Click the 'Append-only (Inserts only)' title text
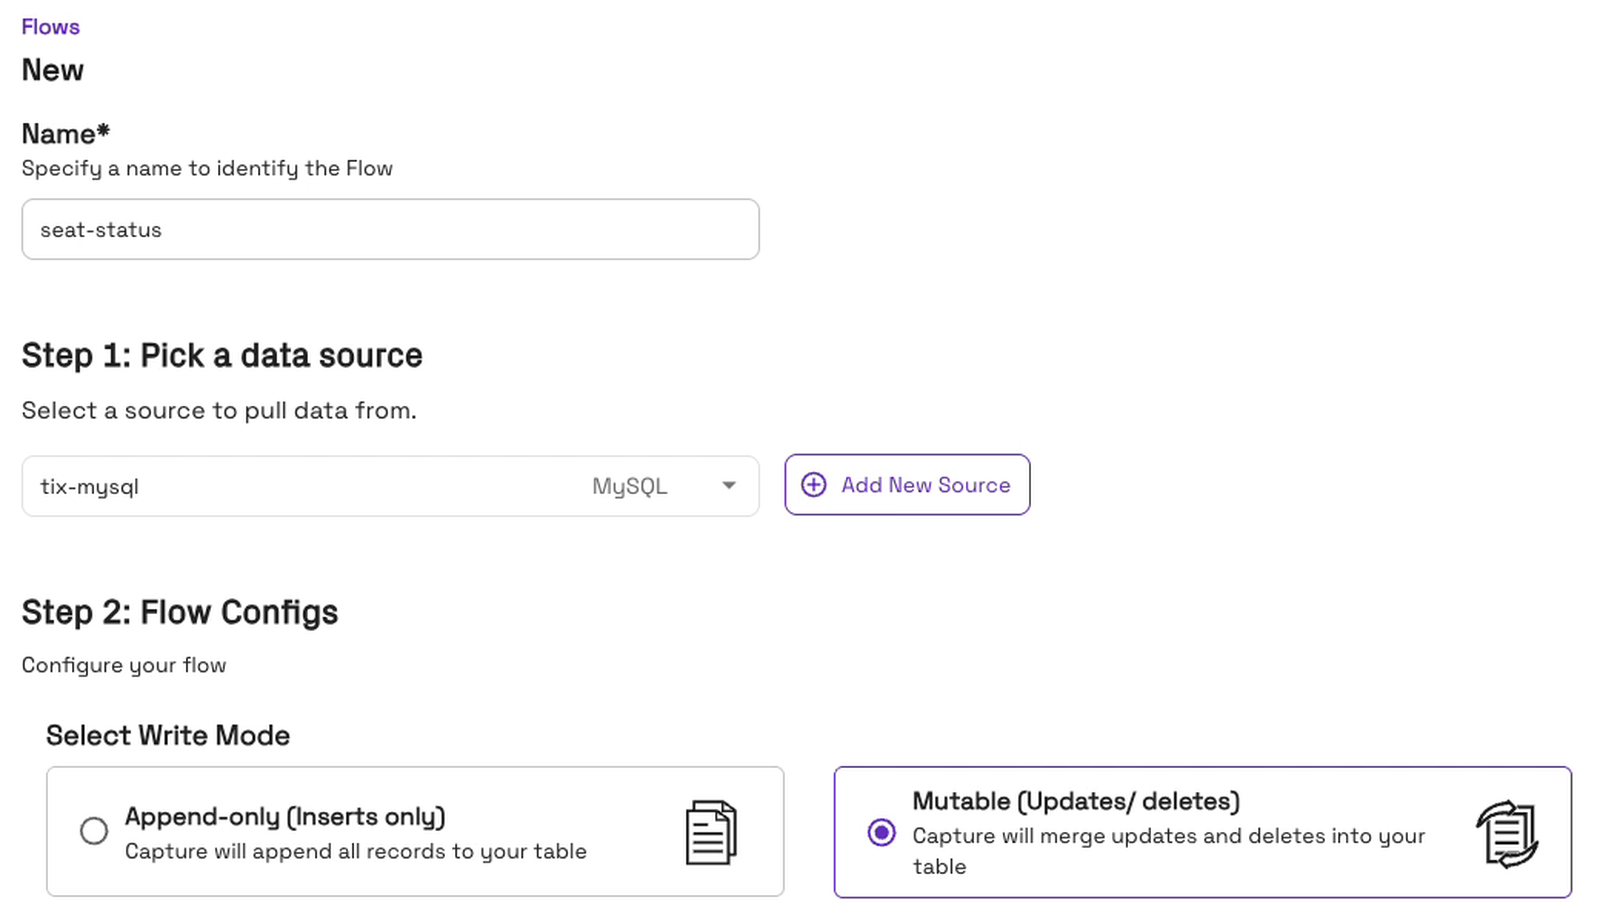Screen dimensions: 1600x923 (285, 817)
